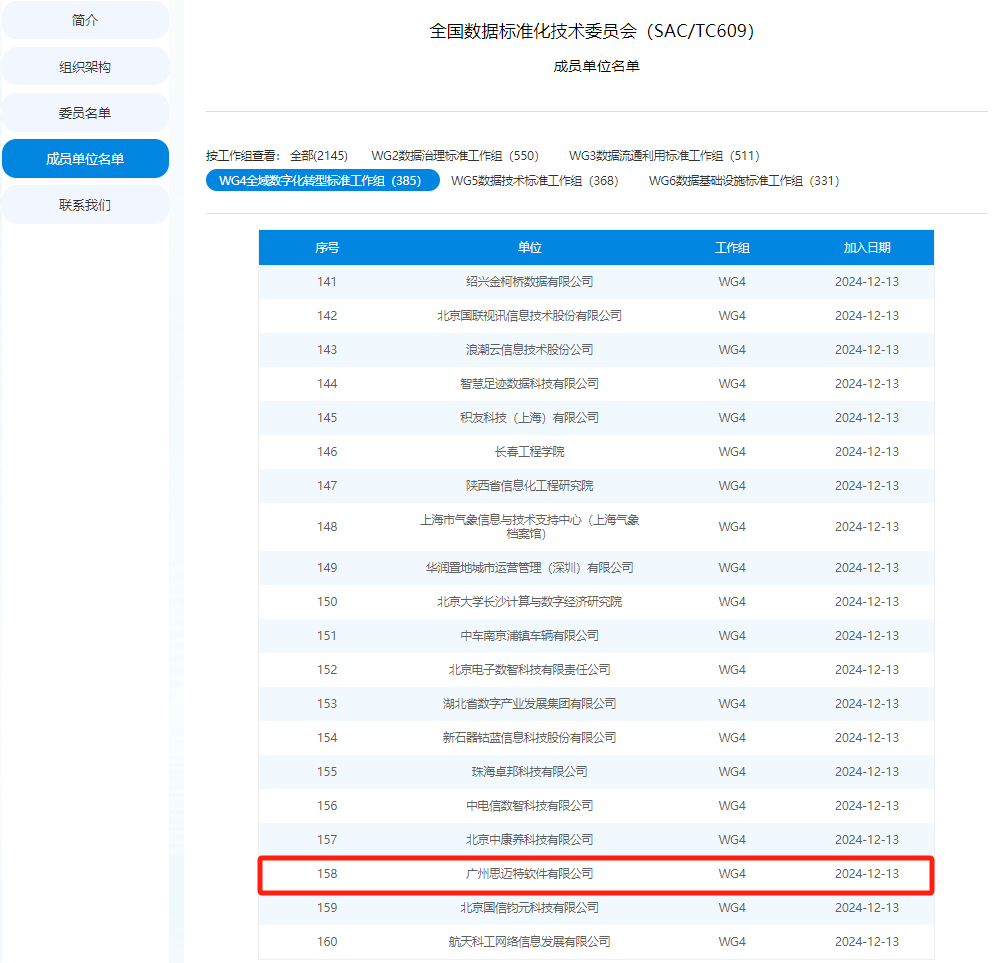Click 广州思迈特软件有限公司 row text
The height and width of the screenshot is (963, 996).
click(530, 873)
